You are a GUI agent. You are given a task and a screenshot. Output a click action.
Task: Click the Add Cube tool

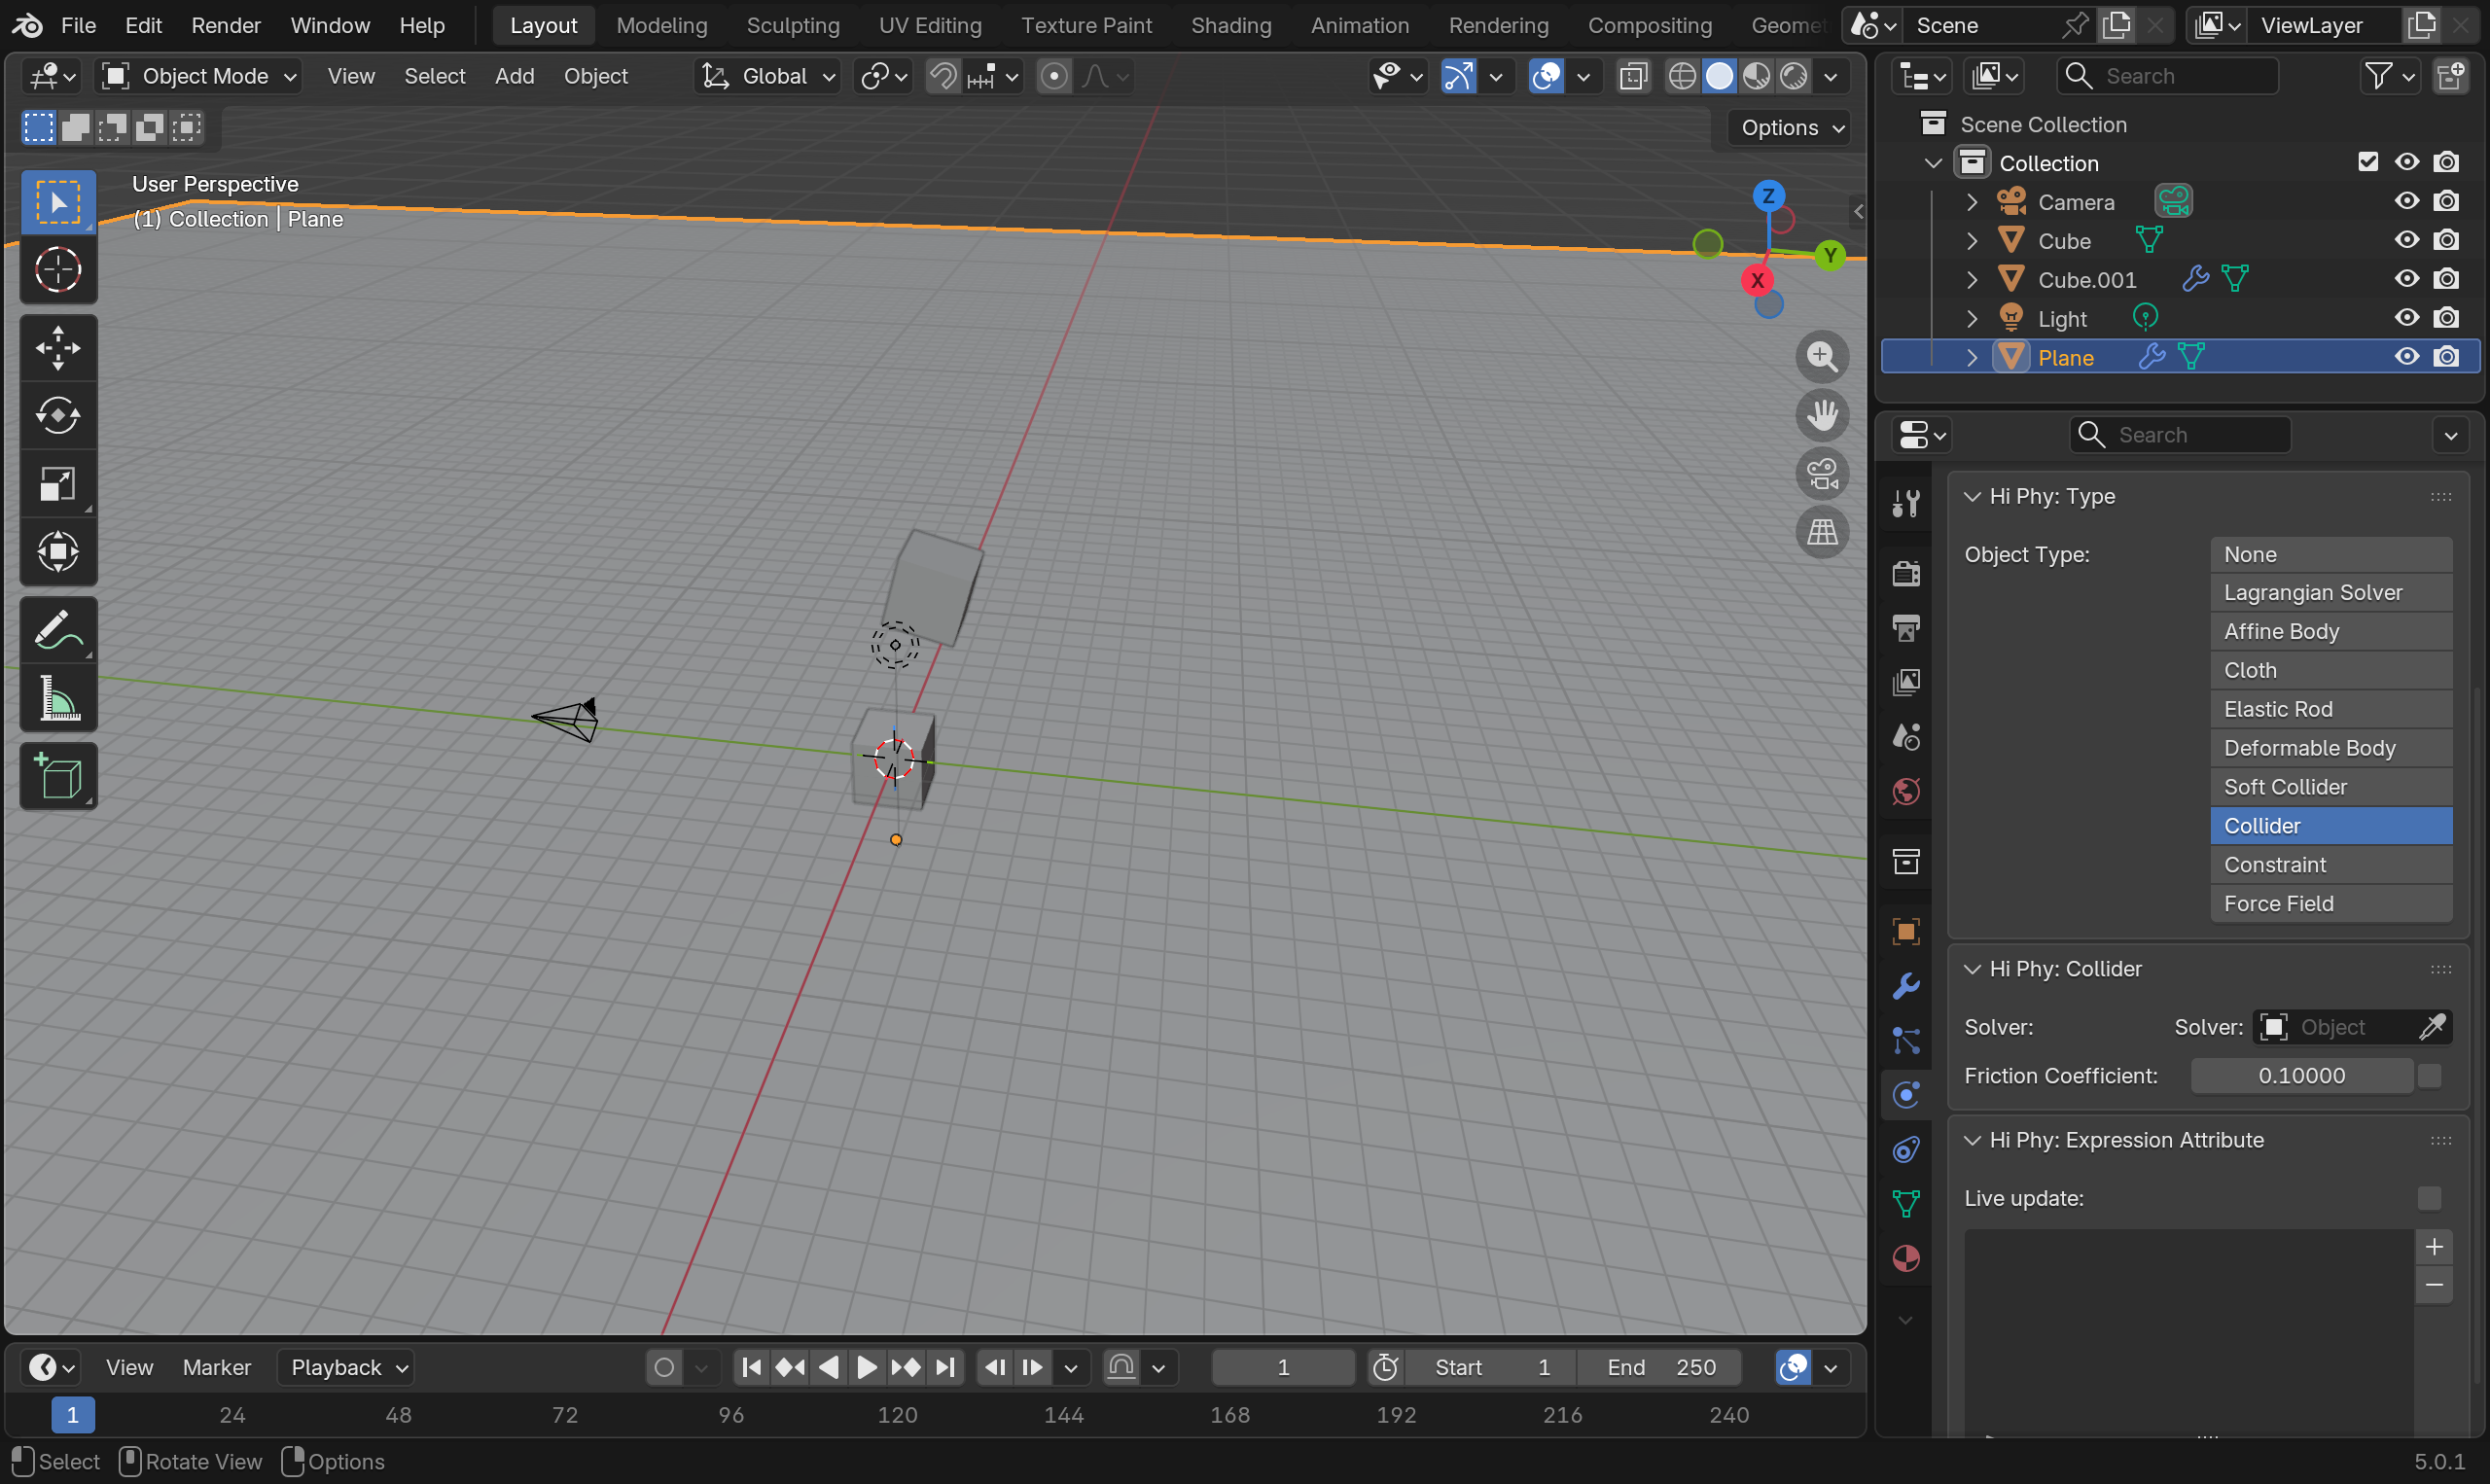coord(58,776)
